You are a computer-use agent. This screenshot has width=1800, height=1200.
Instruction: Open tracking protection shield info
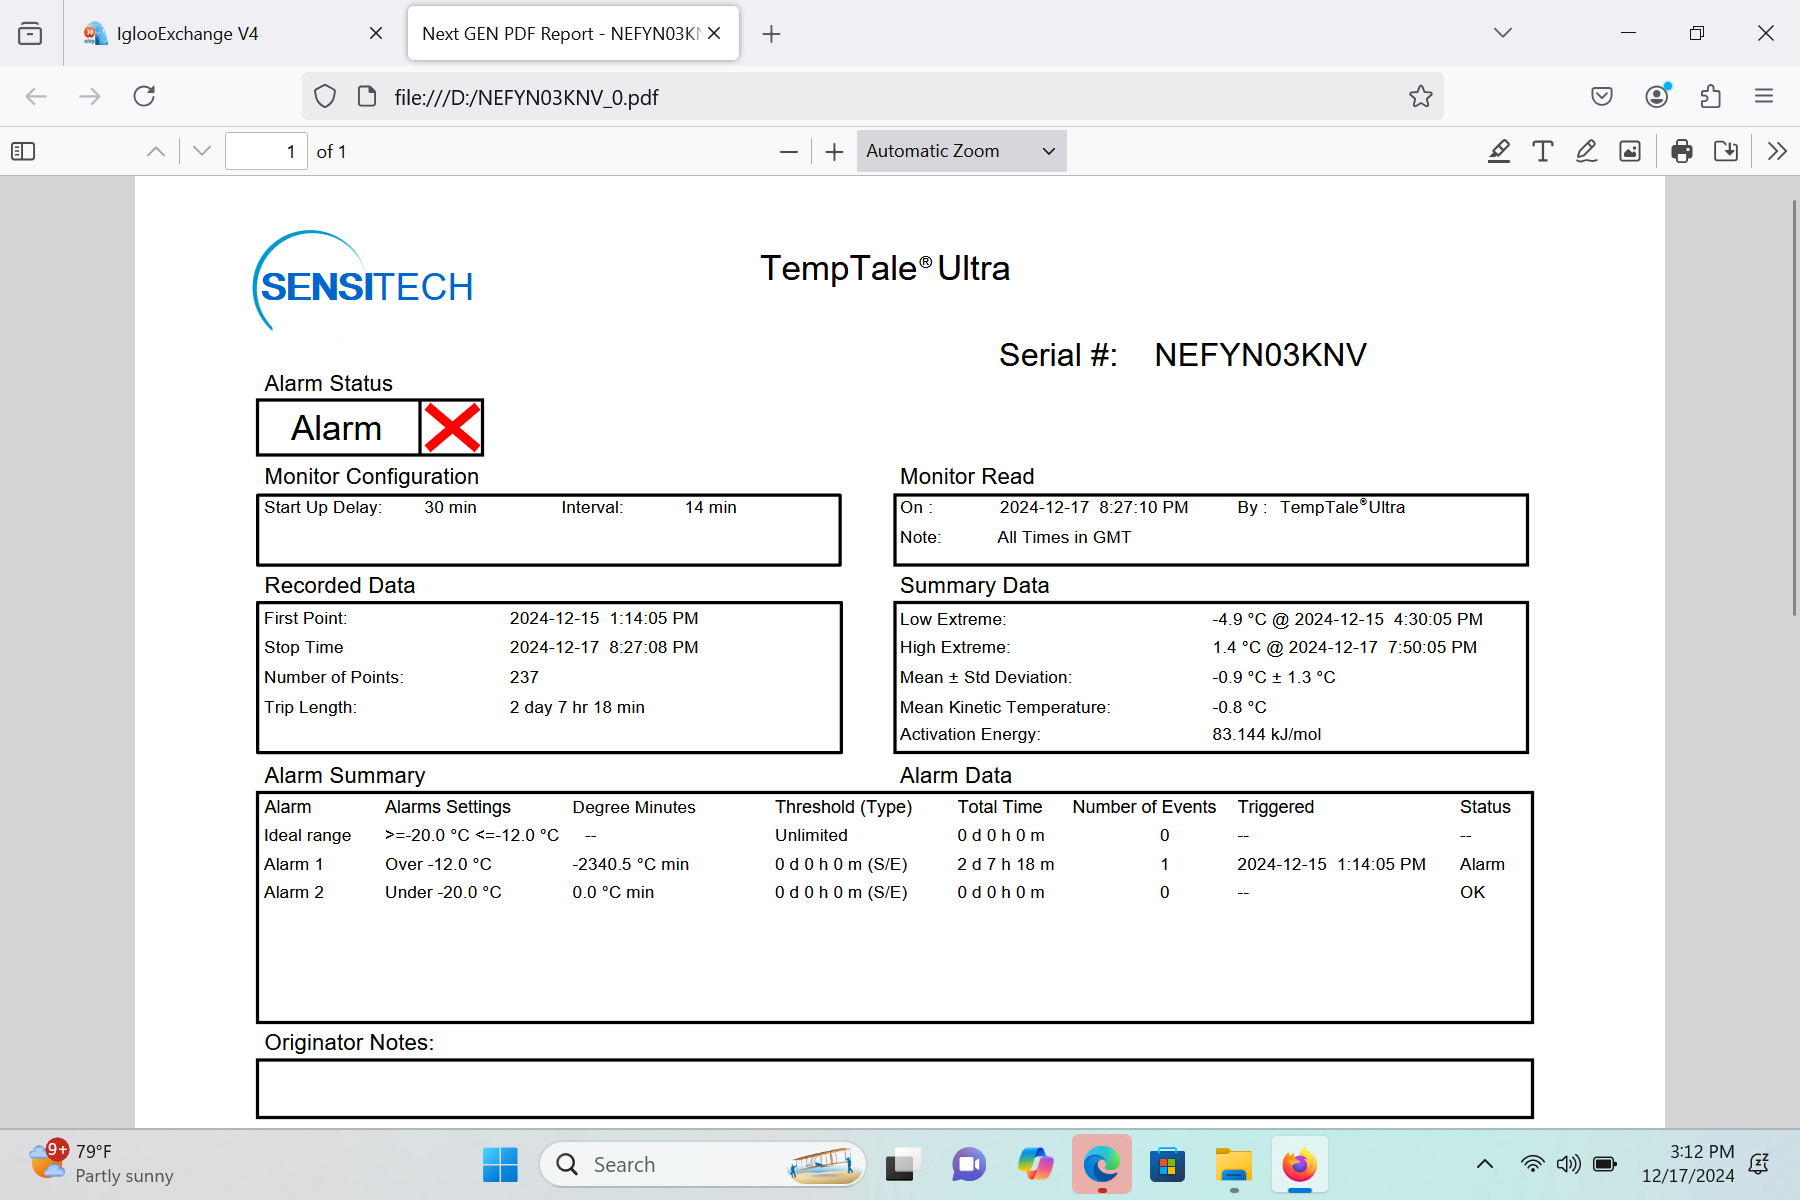pos(325,96)
